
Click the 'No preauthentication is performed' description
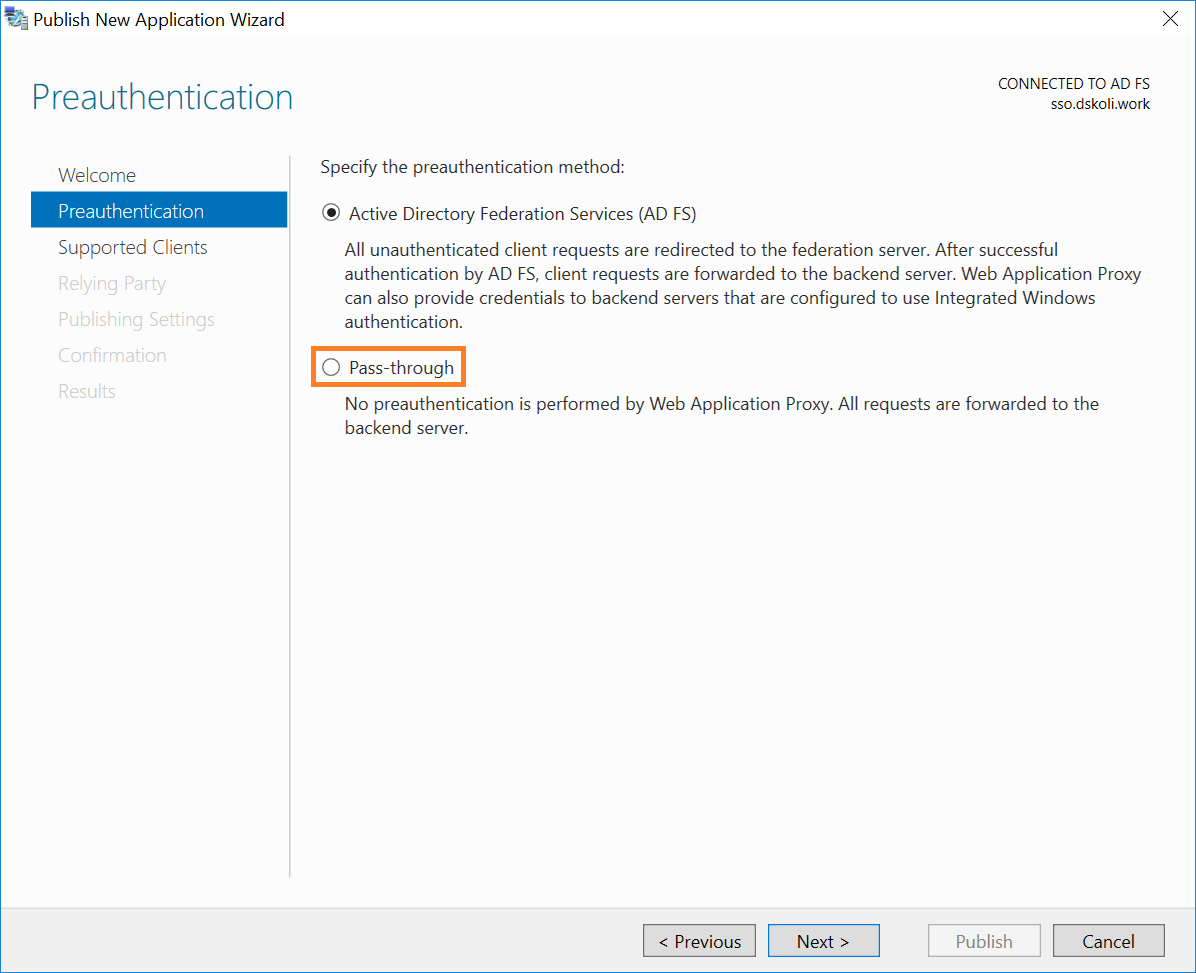tap(722, 416)
